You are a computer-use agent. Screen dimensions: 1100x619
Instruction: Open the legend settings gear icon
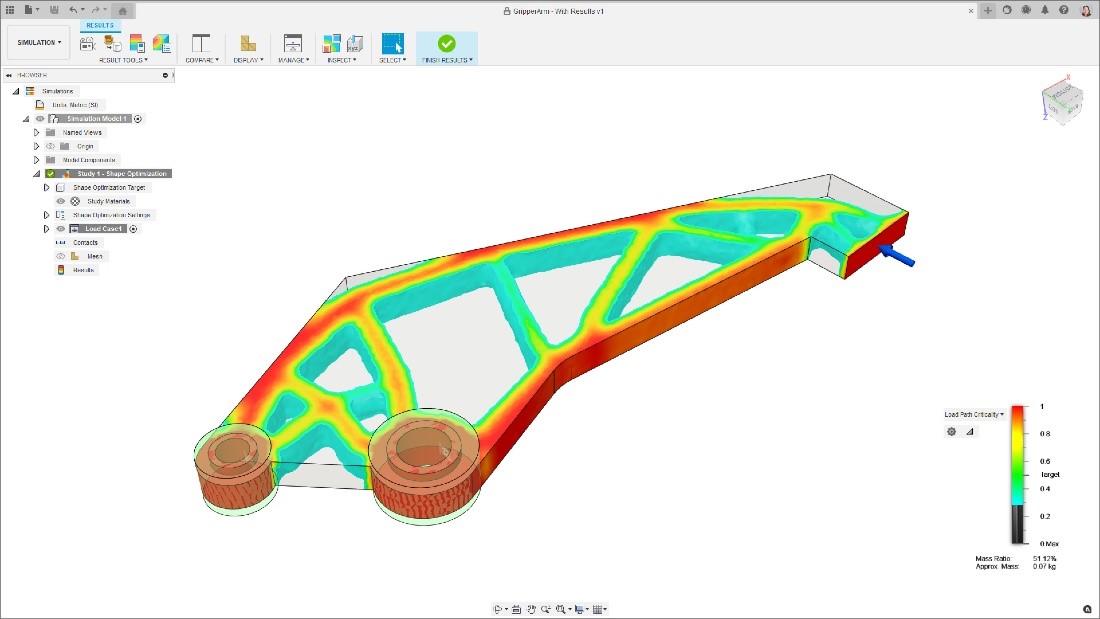(x=951, y=431)
